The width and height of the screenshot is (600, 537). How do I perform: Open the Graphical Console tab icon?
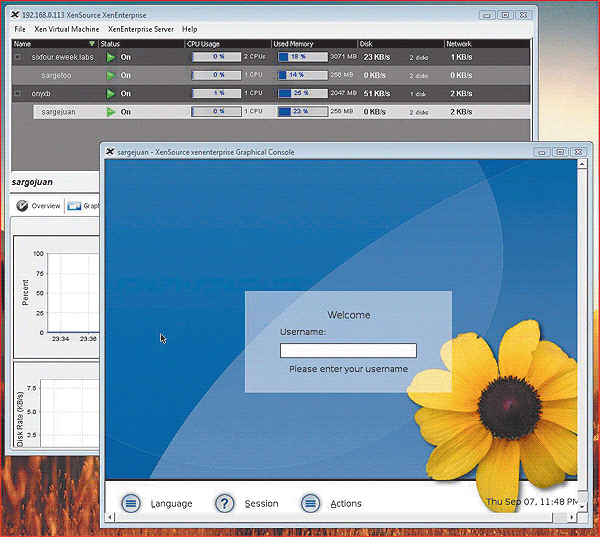pyautogui.click(x=74, y=206)
